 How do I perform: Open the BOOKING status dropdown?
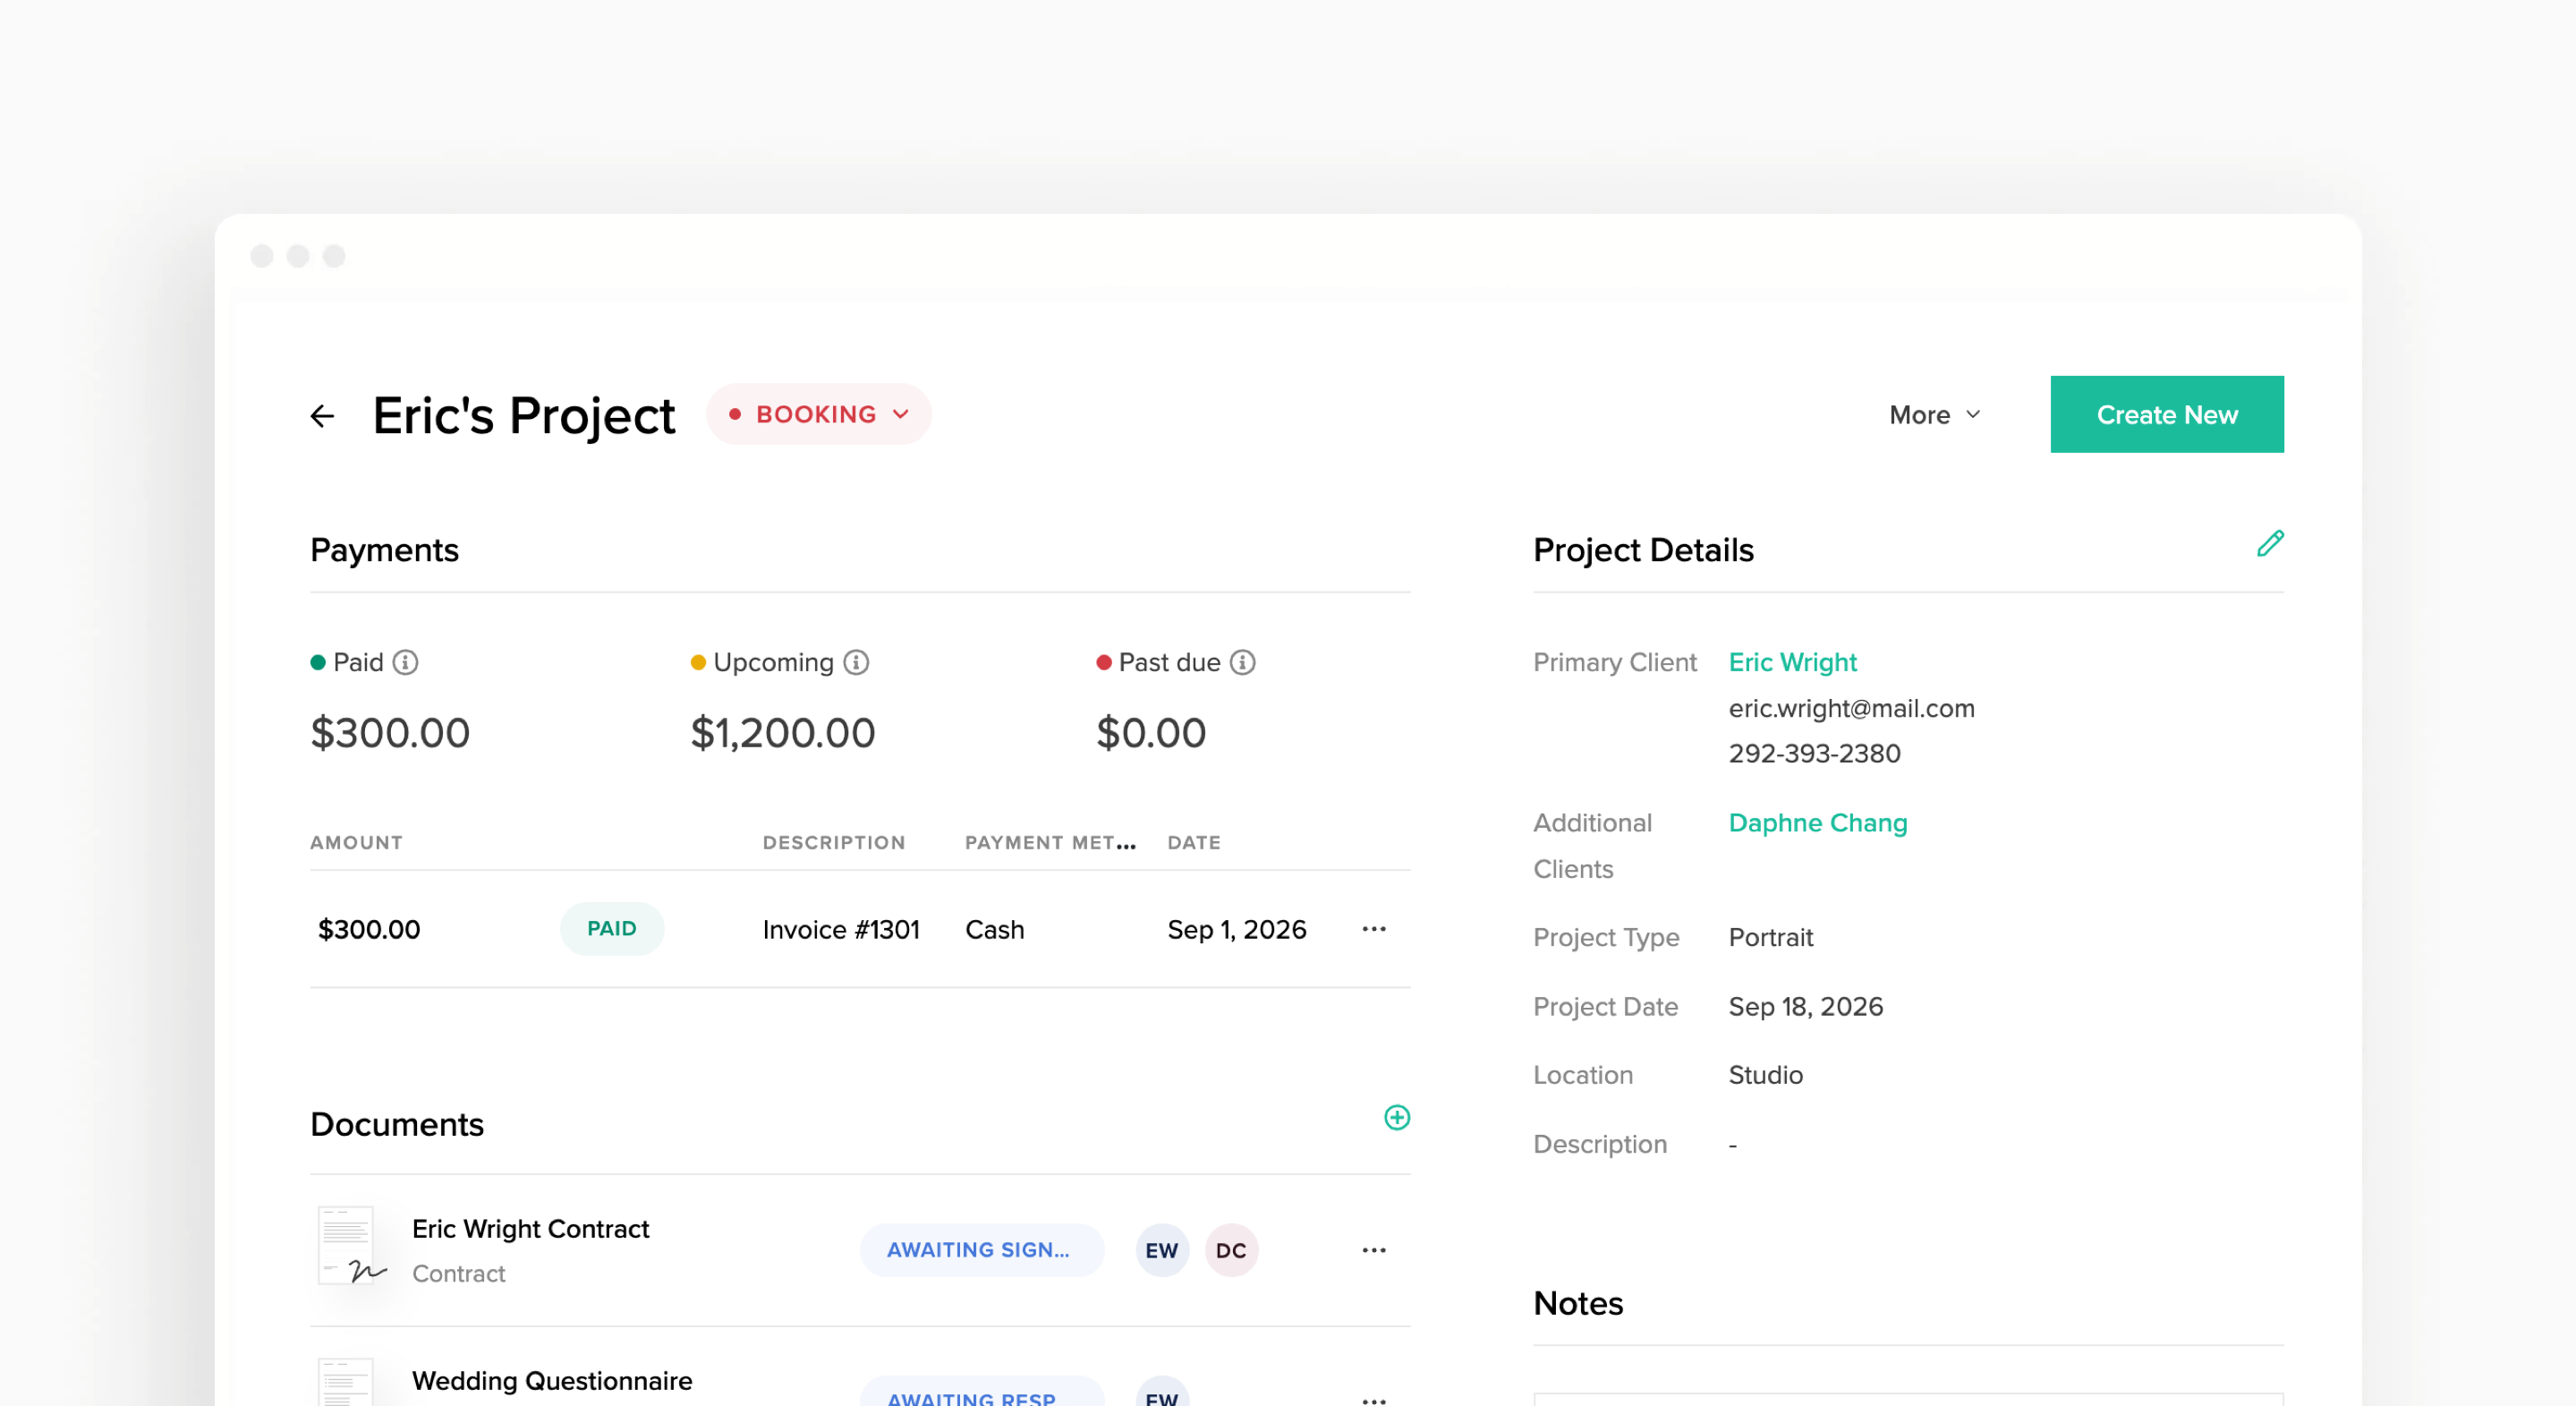pos(818,414)
